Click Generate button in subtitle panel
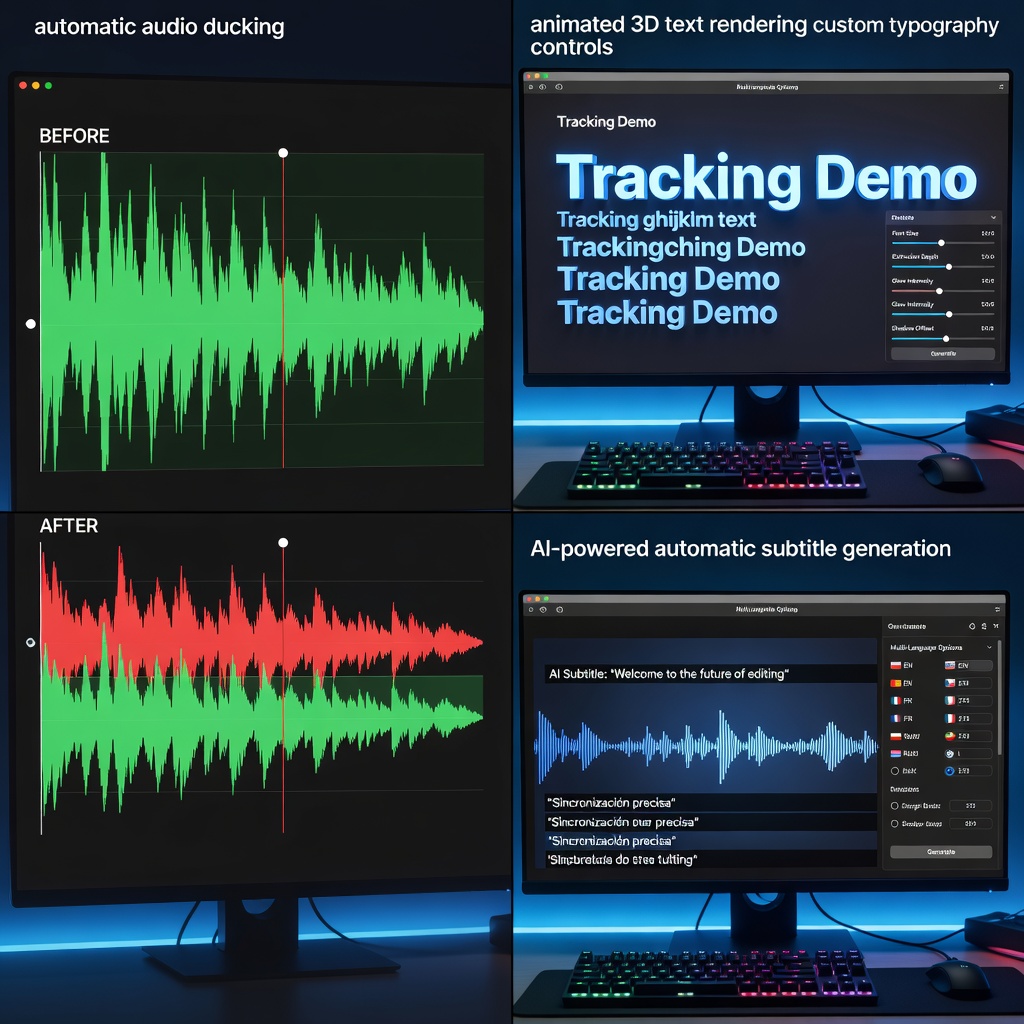 940,852
